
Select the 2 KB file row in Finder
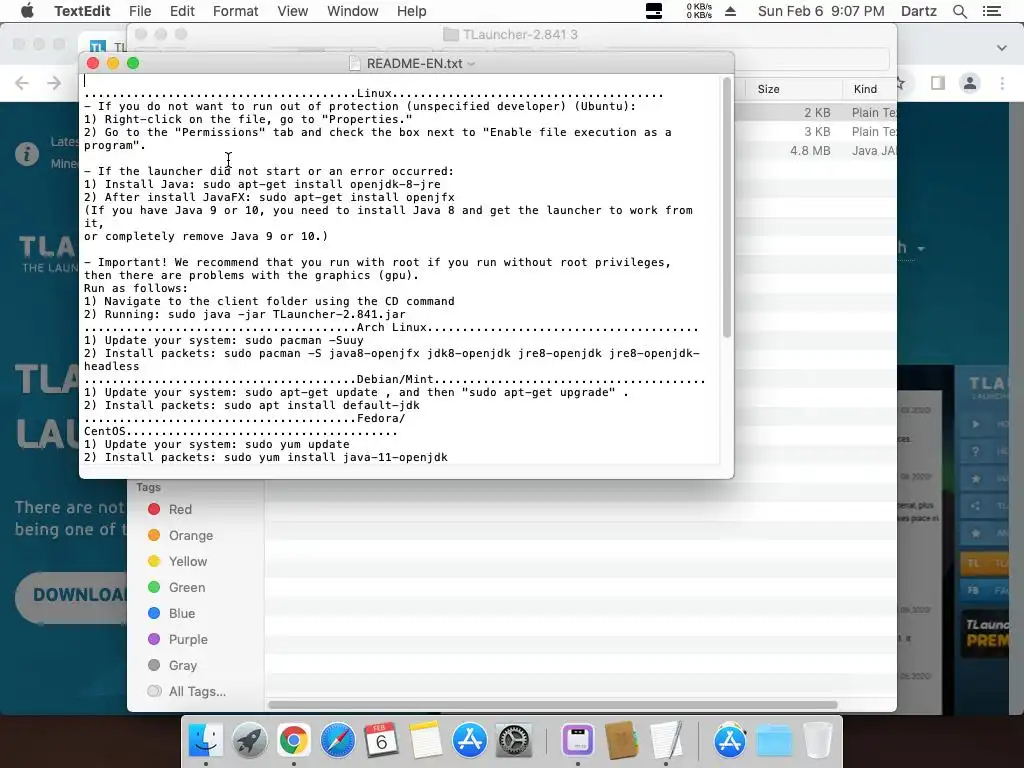pyautogui.click(x=815, y=112)
